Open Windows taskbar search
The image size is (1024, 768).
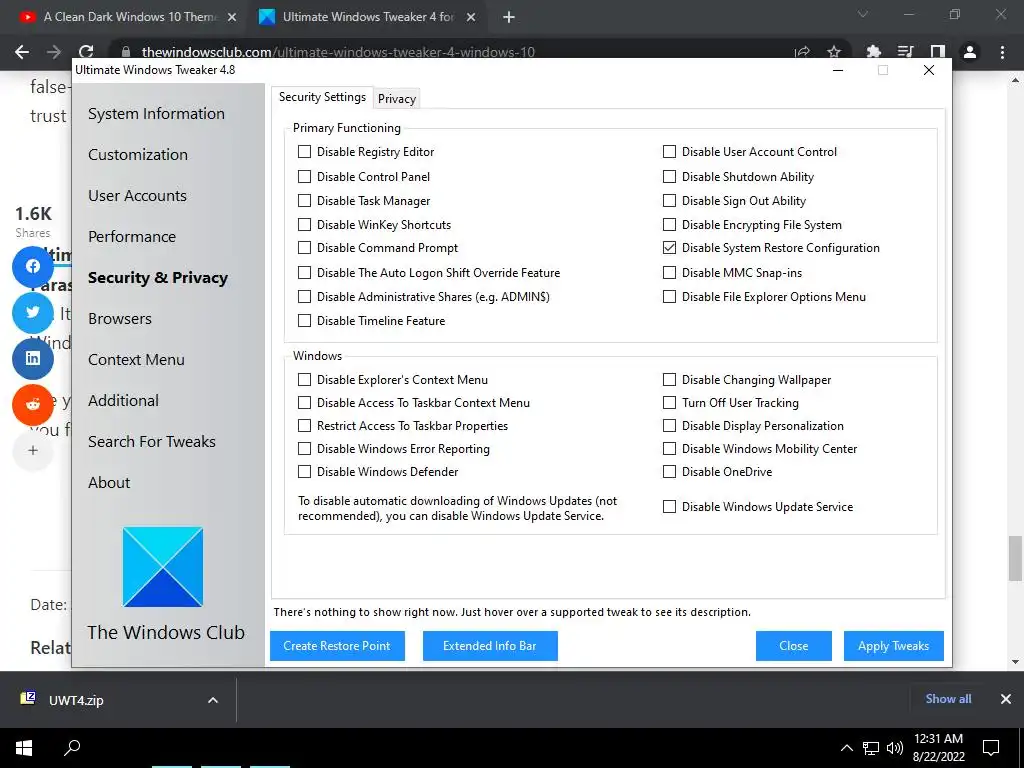pyautogui.click(x=72, y=747)
